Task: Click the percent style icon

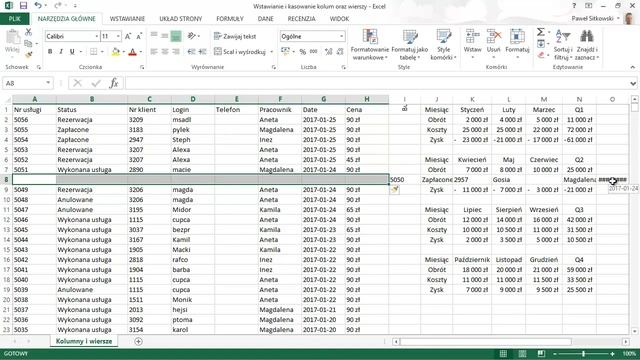Action: [302, 52]
